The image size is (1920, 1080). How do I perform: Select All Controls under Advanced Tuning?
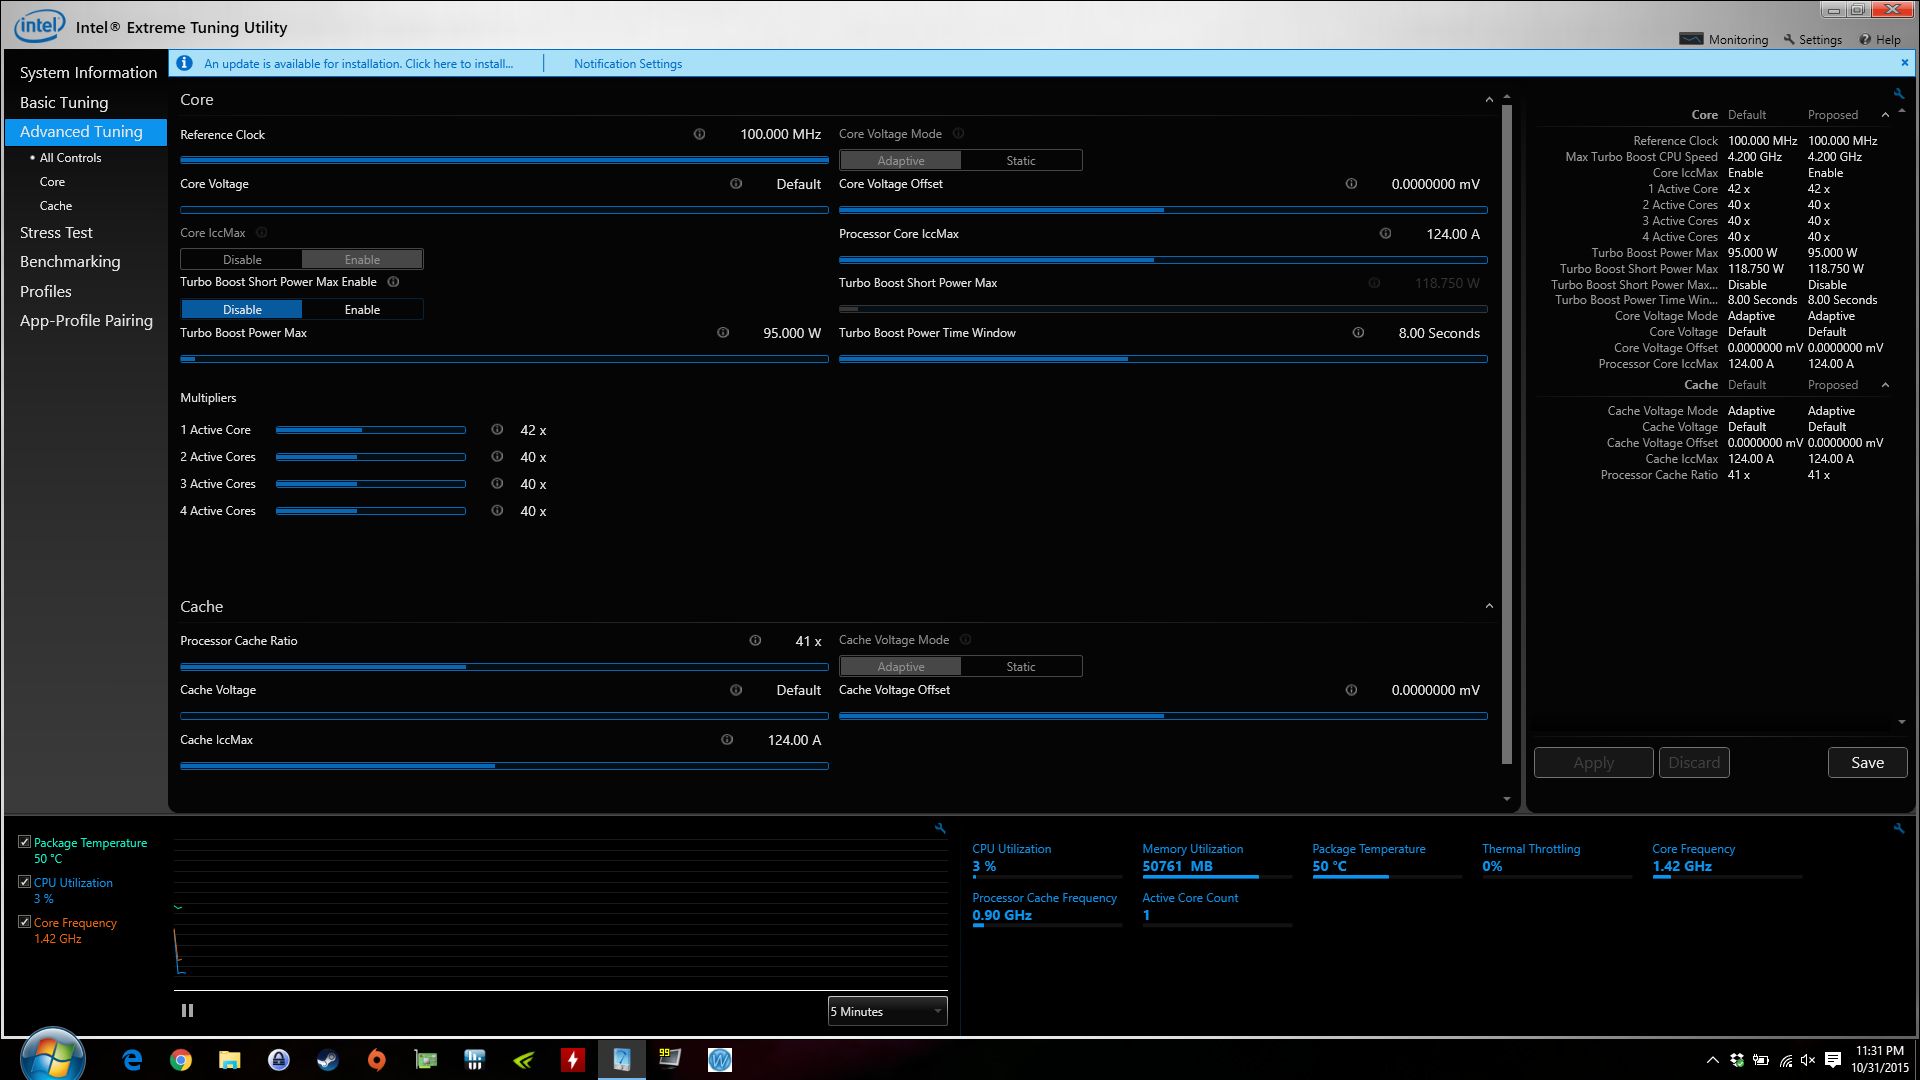tap(70, 158)
